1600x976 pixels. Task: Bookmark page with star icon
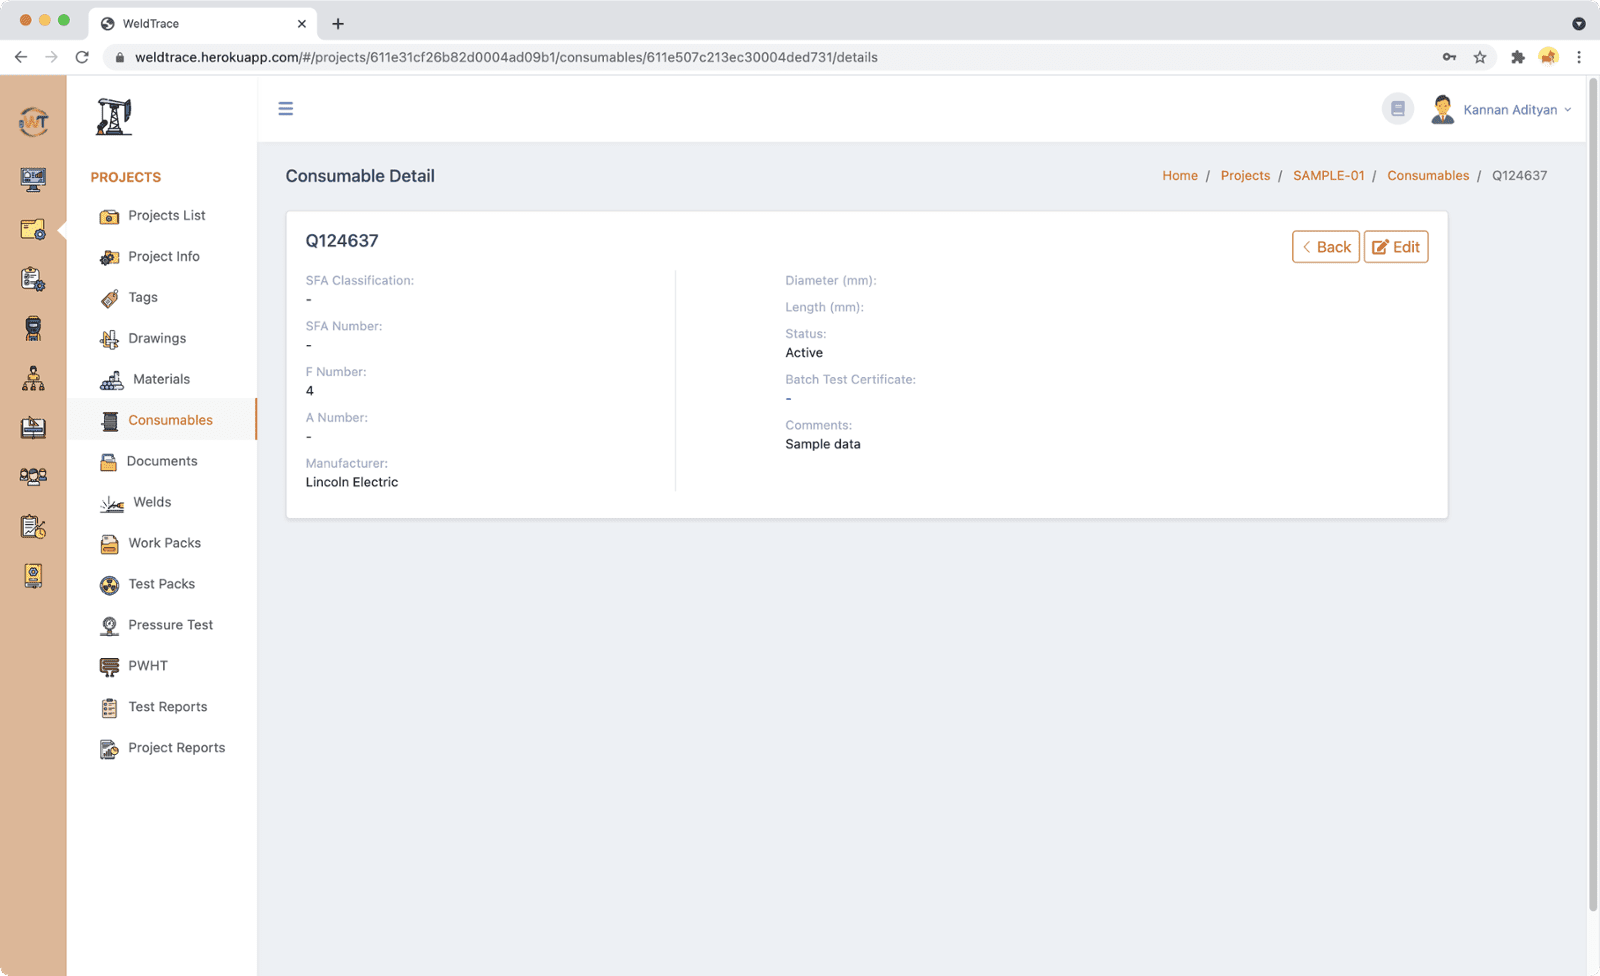point(1480,57)
